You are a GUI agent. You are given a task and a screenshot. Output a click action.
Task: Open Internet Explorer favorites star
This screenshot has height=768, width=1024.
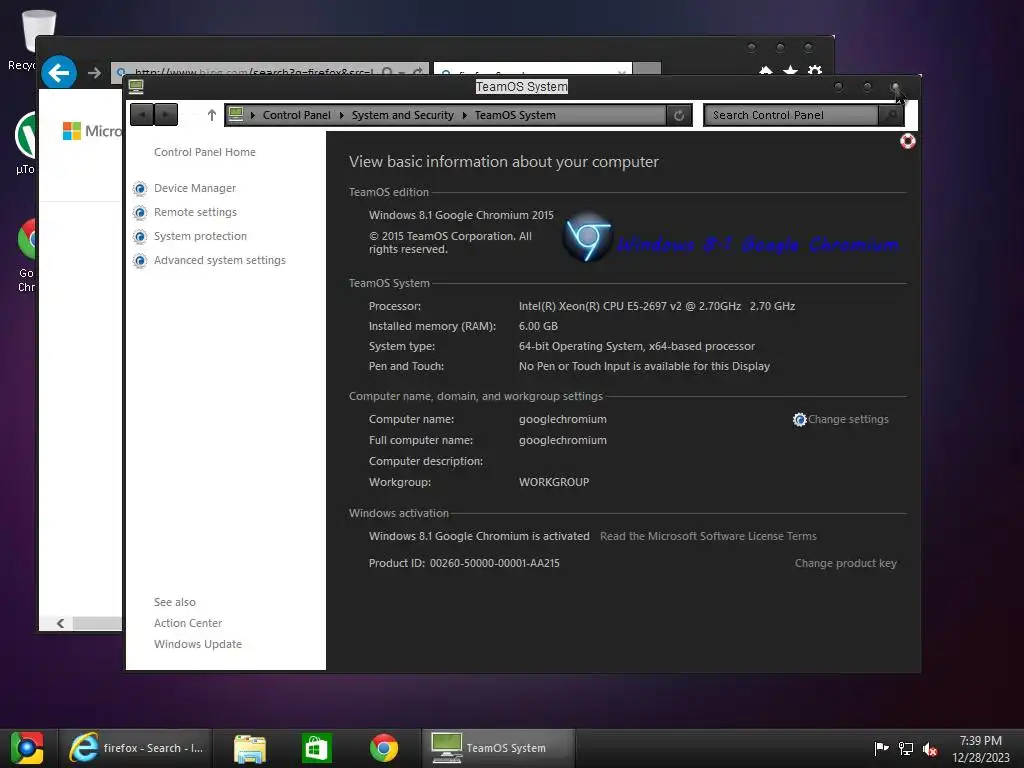[x=790, y=70]
